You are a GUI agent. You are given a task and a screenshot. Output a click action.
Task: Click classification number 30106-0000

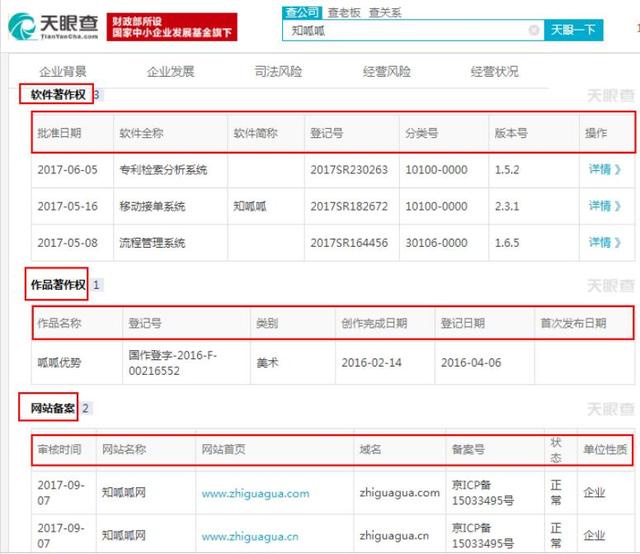pos(436,243)
